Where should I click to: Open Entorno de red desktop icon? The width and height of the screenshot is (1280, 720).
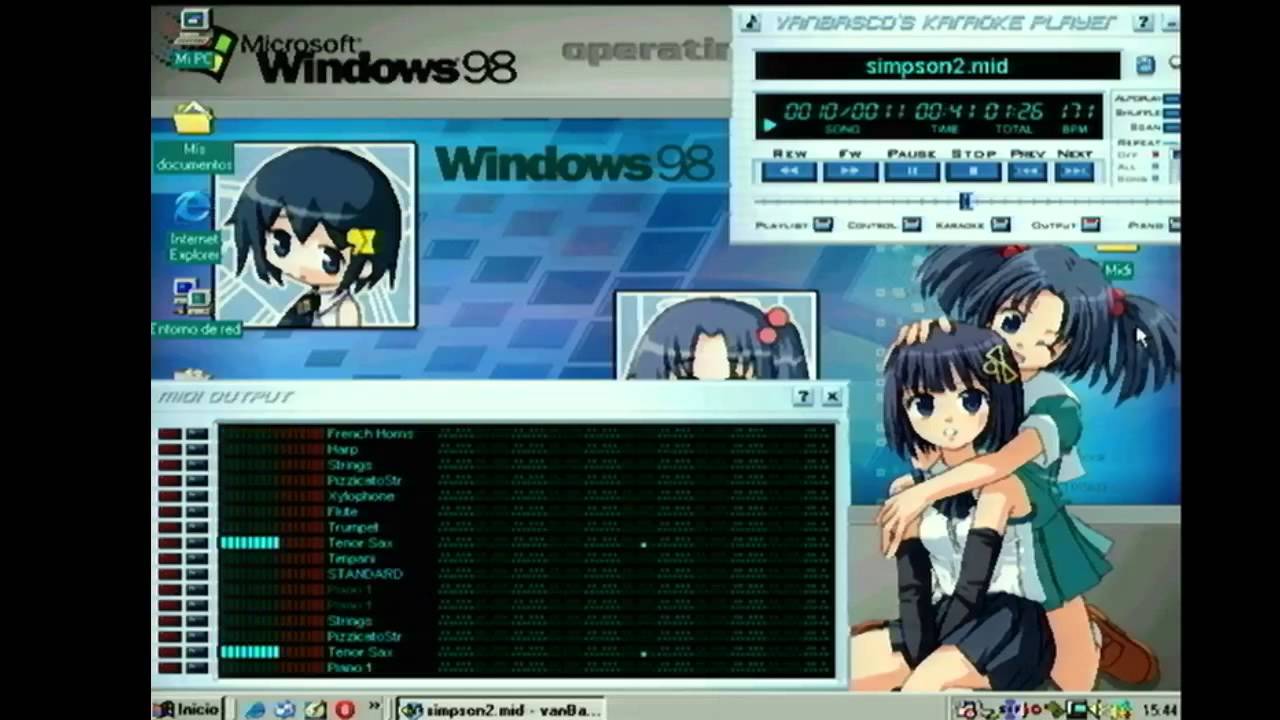195,307
